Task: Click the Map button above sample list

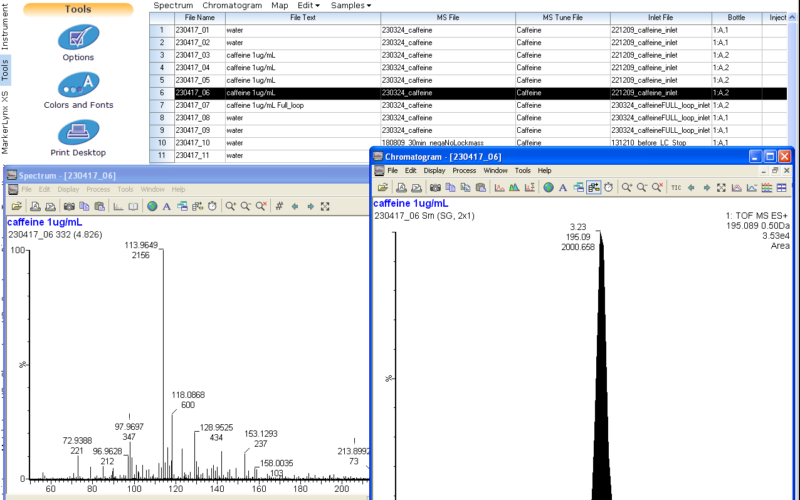Action: tap(279, 5)
